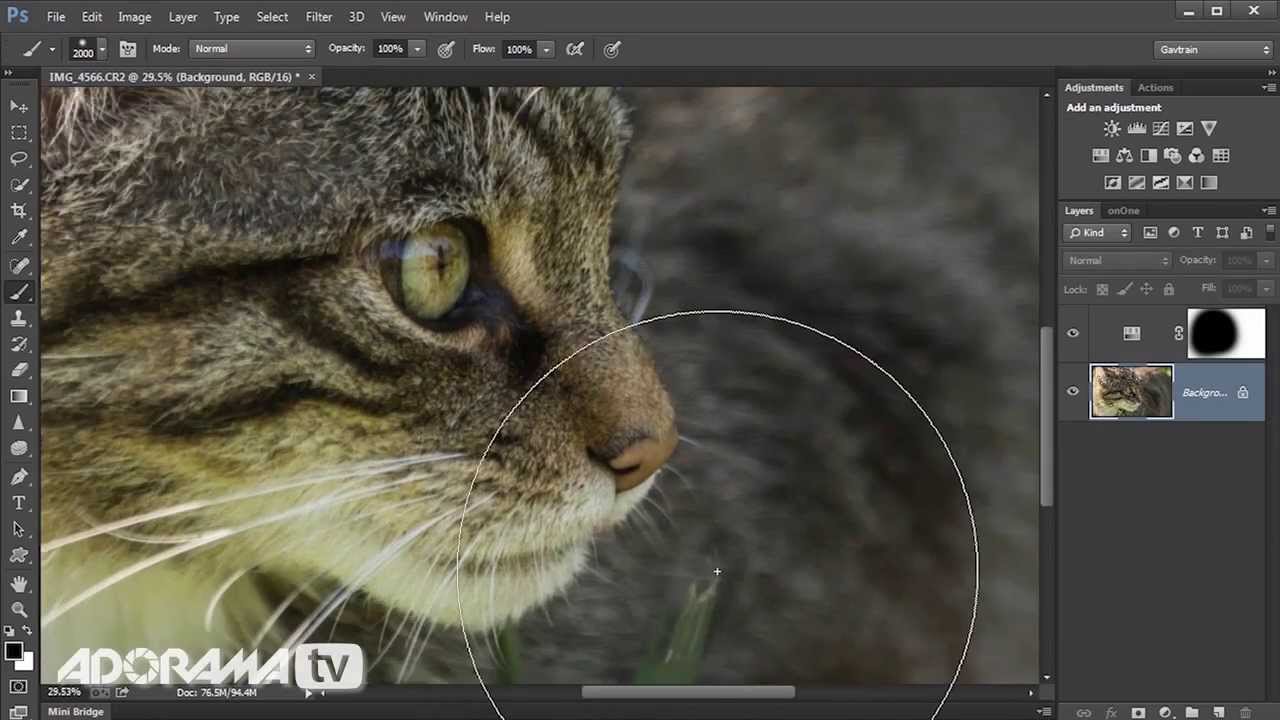Open the brush Opacity slider arrow
This screenshot has width=1280, height=720.
point(417,49)
